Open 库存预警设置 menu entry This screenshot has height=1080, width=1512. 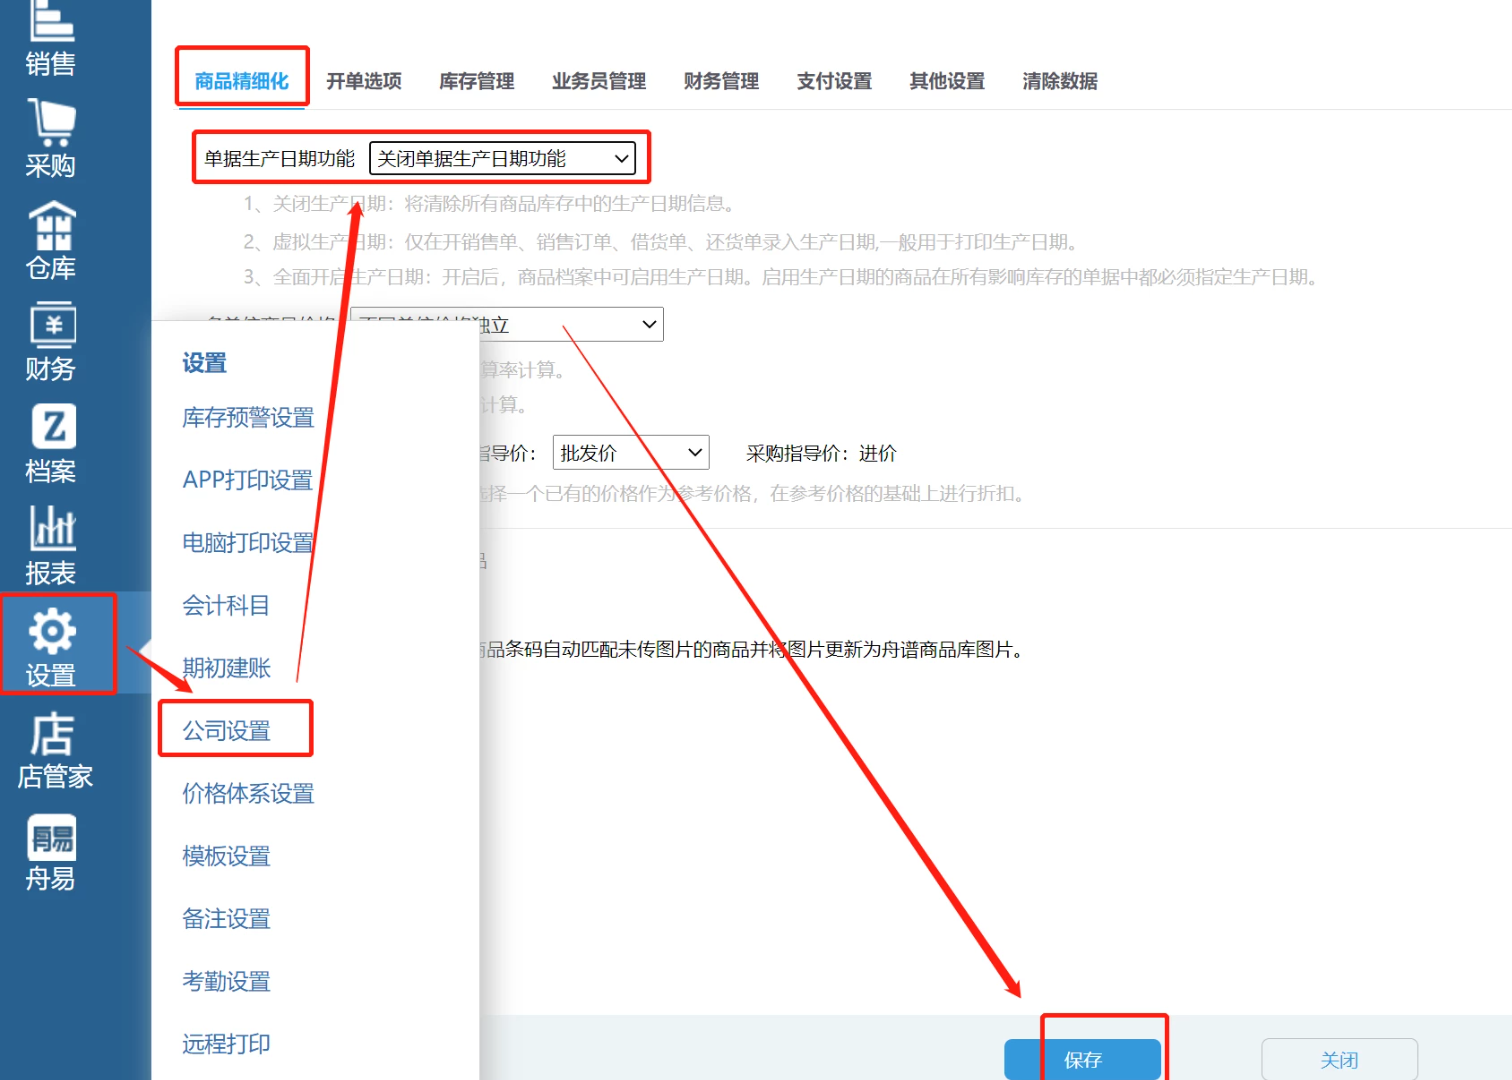coord(248,418)
